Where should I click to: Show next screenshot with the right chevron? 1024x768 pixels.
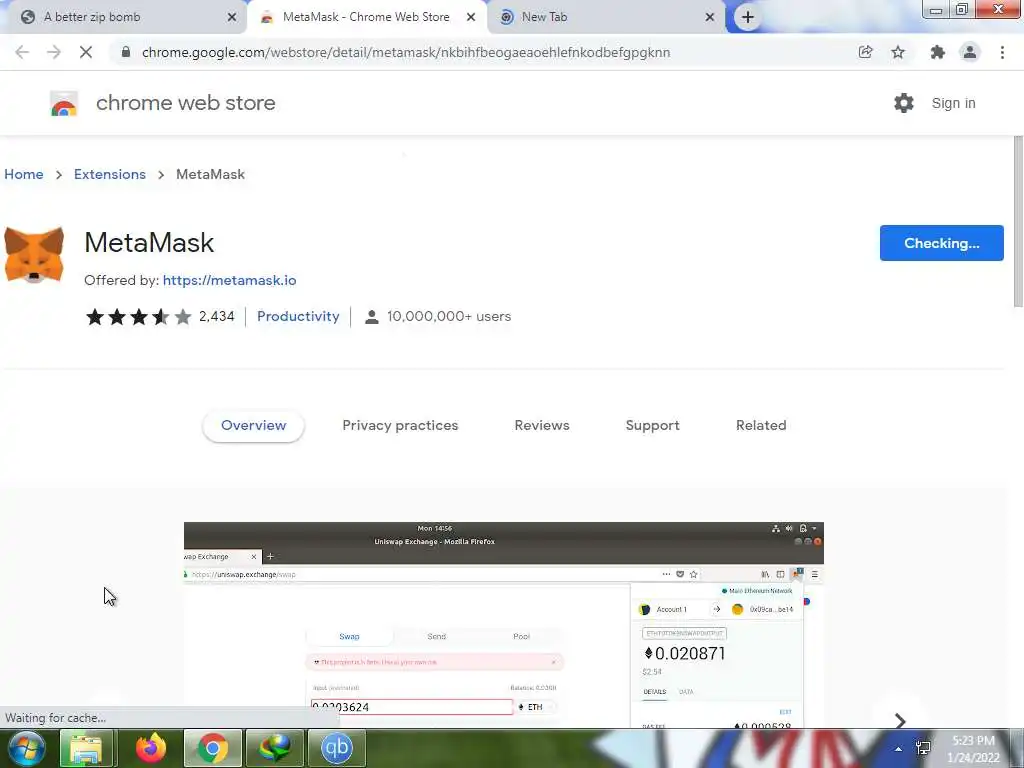point(900,720)
